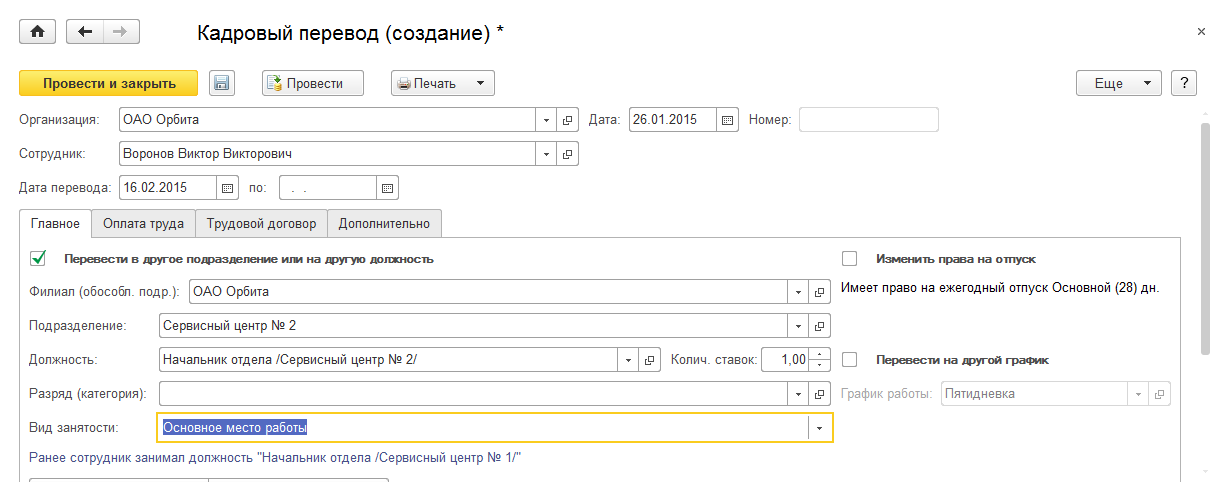1223x491 pixels.
Task: Switch to the Трудовой договор tab
Action: pyautogui.click(x=261, y=224)
